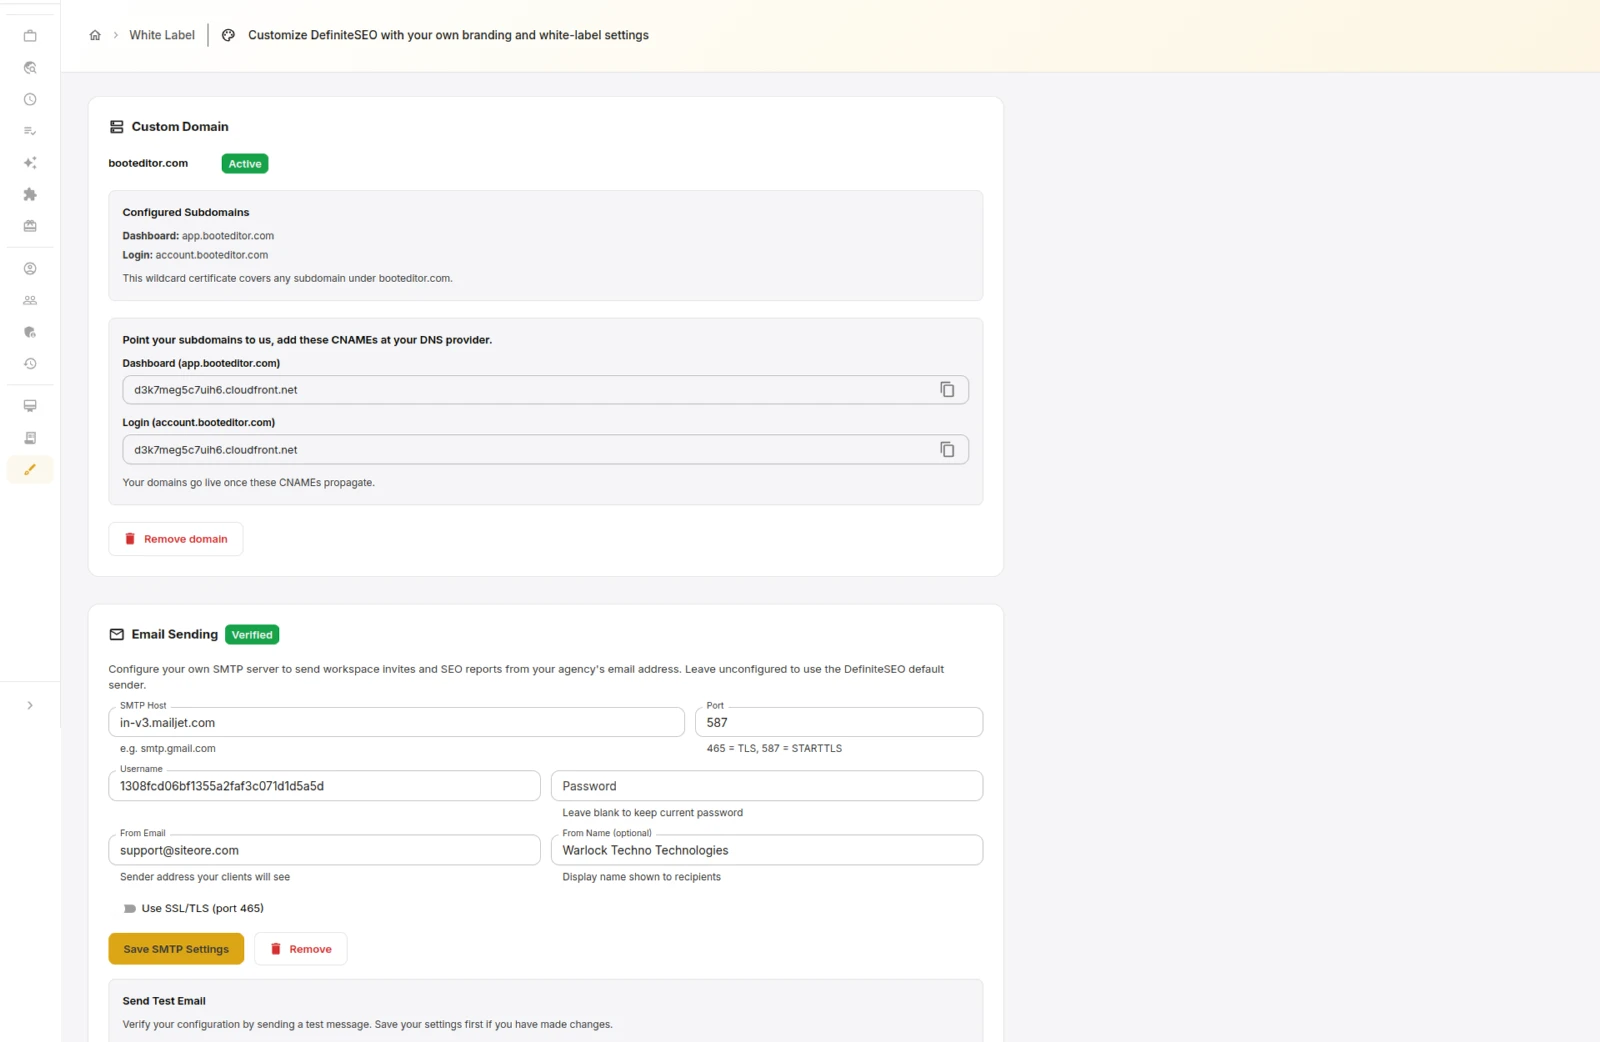This screenshot has height=1042, width=1600.
Task: Click the White Label breadcrumb
Action: click(x=162, y=35)
